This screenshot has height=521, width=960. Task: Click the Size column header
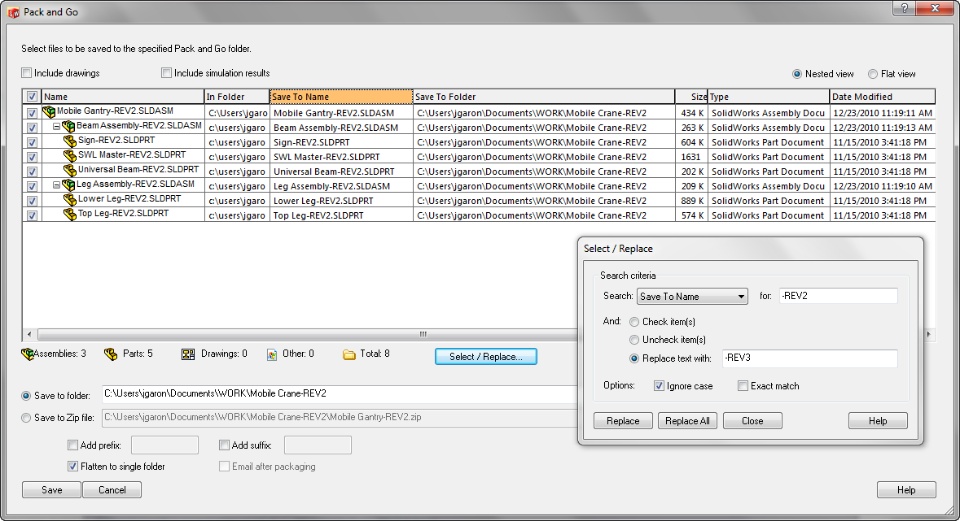click(x=691, y=97)
